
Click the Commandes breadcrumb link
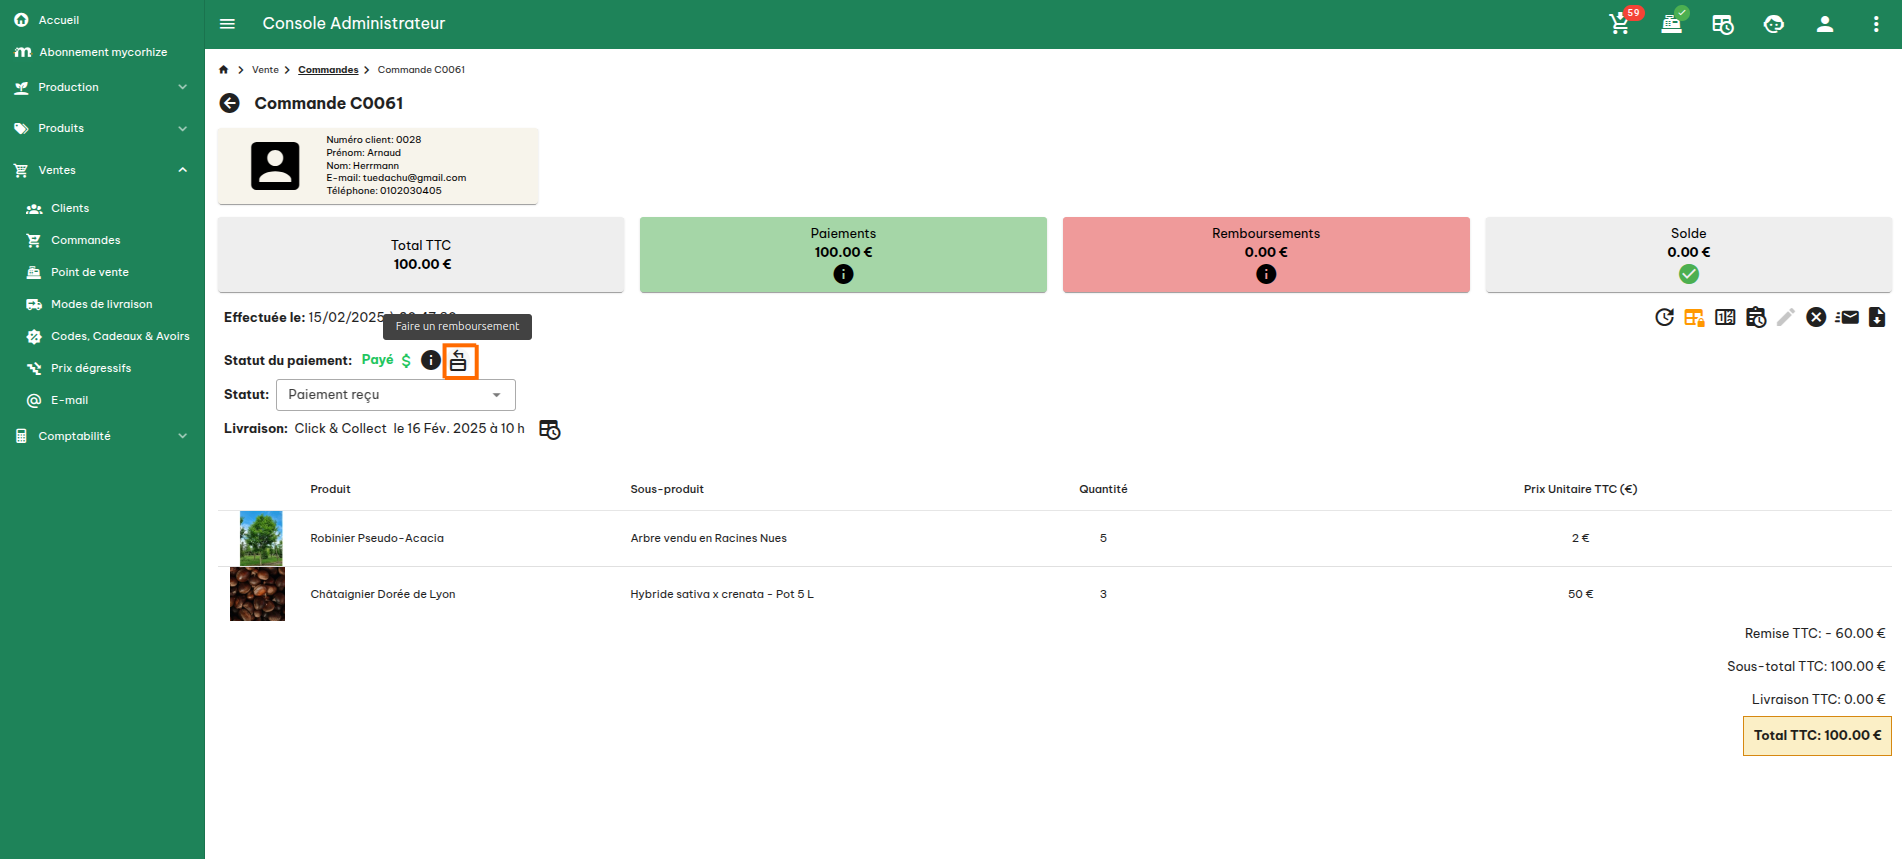328,70
